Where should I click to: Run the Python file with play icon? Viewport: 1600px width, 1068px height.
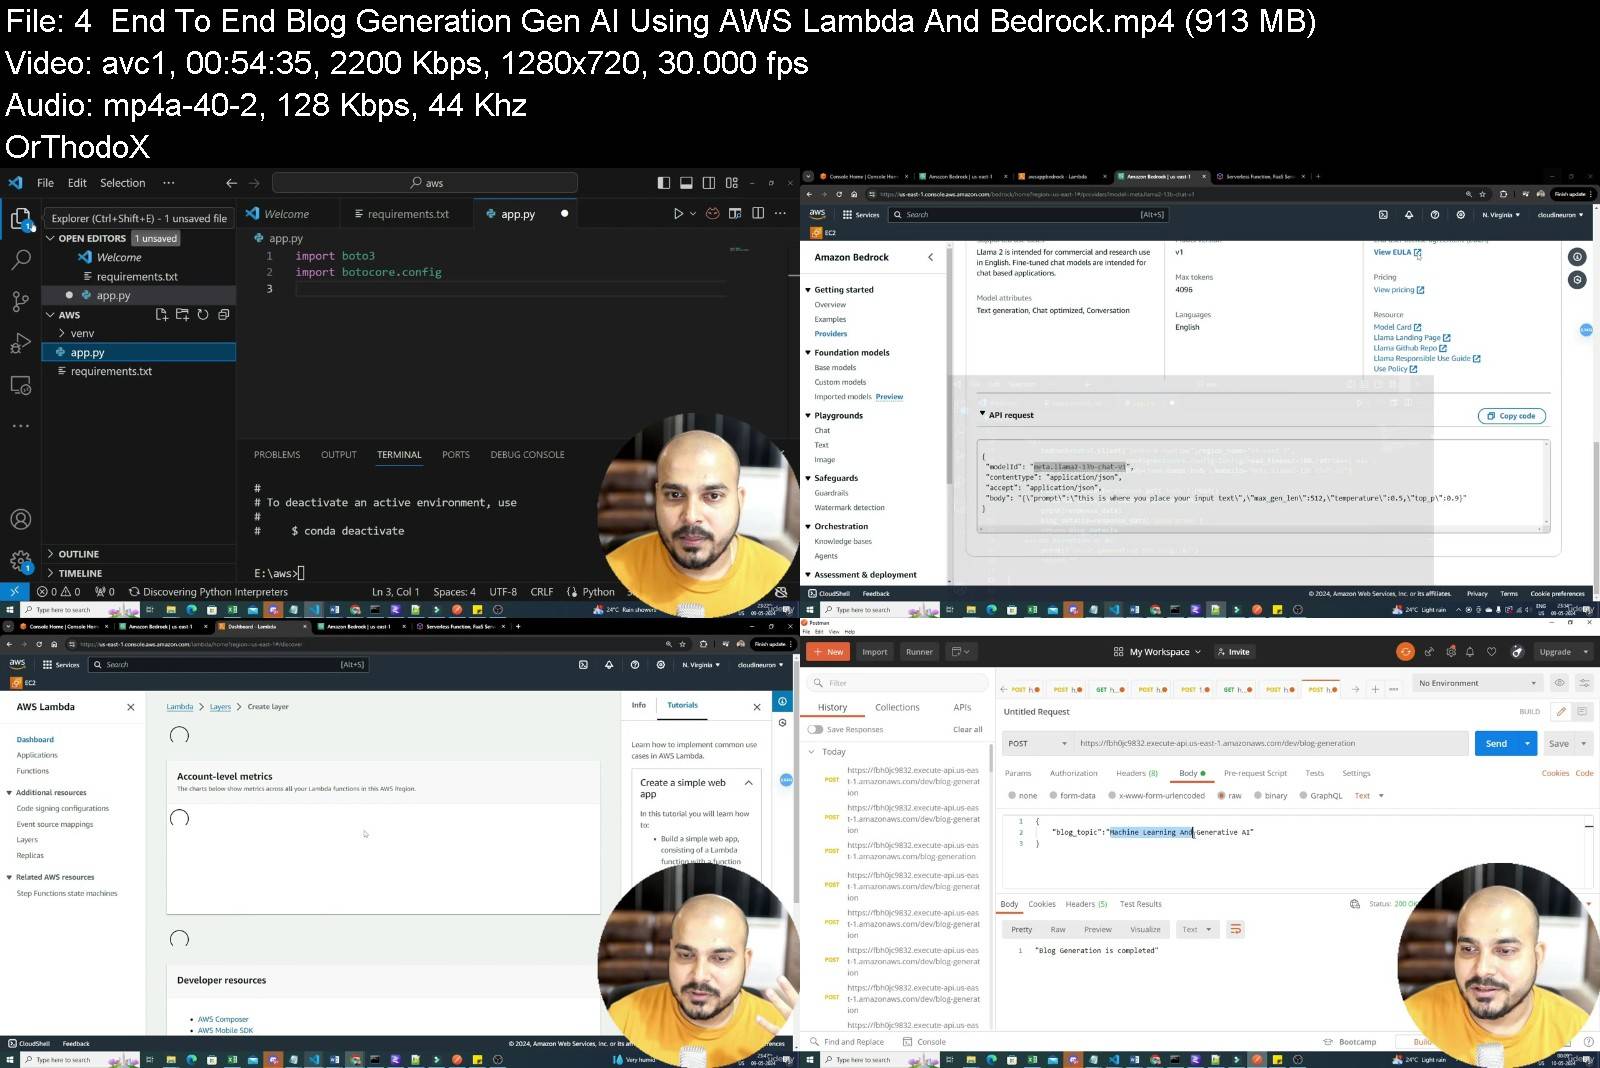click(678, 214)
